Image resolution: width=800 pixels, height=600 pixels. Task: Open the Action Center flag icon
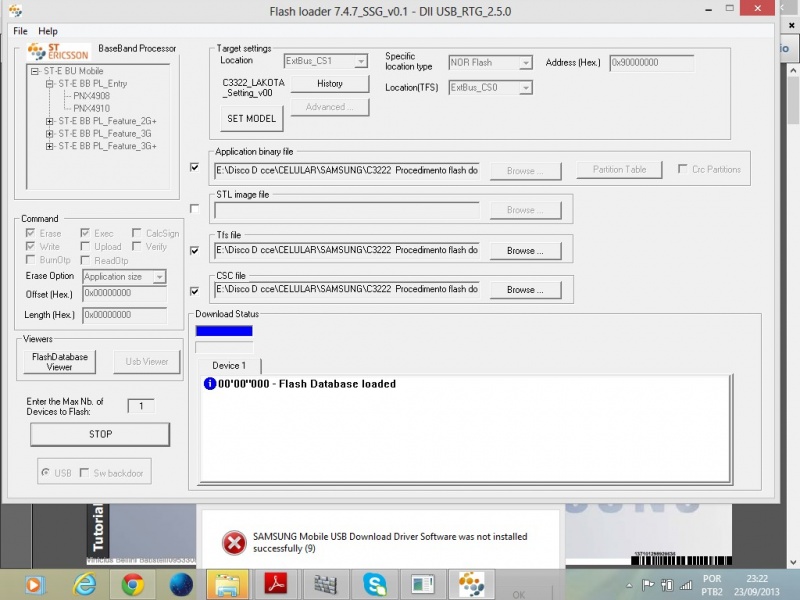pos(647,585)
